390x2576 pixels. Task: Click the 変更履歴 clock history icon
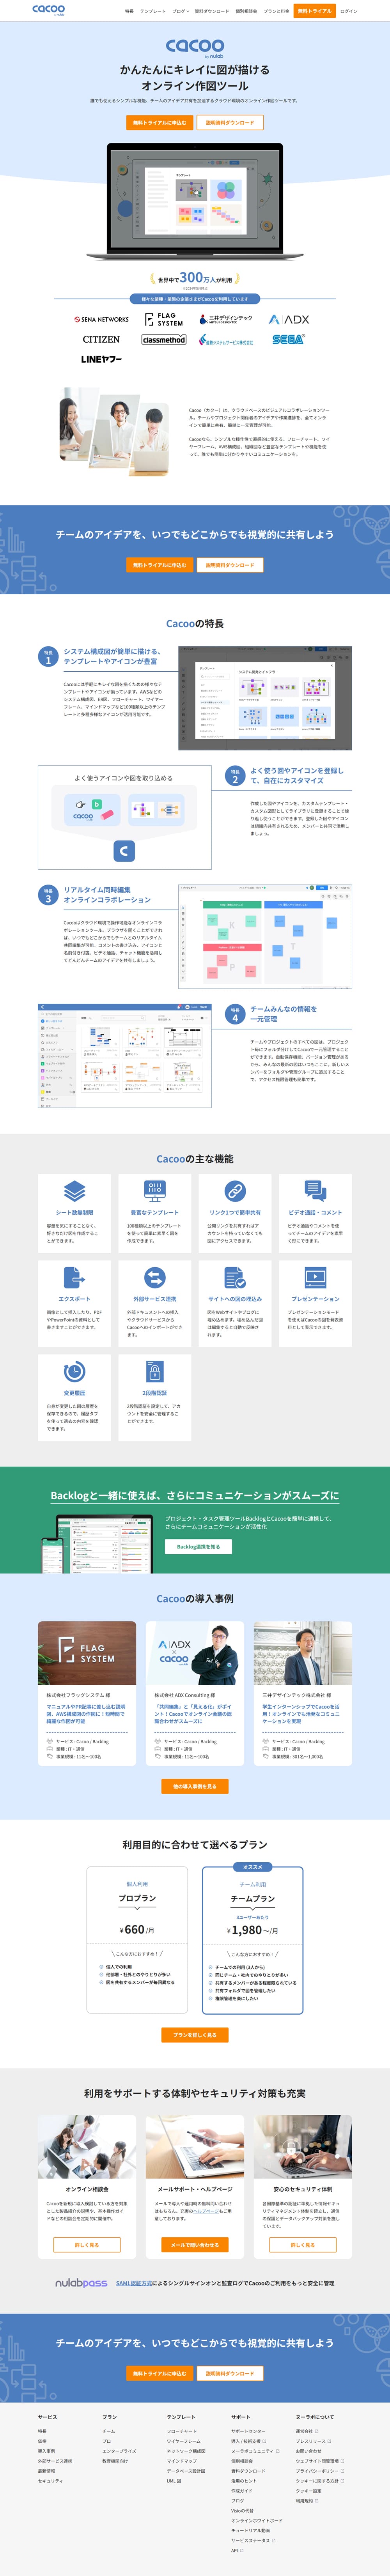point(75,1371)
